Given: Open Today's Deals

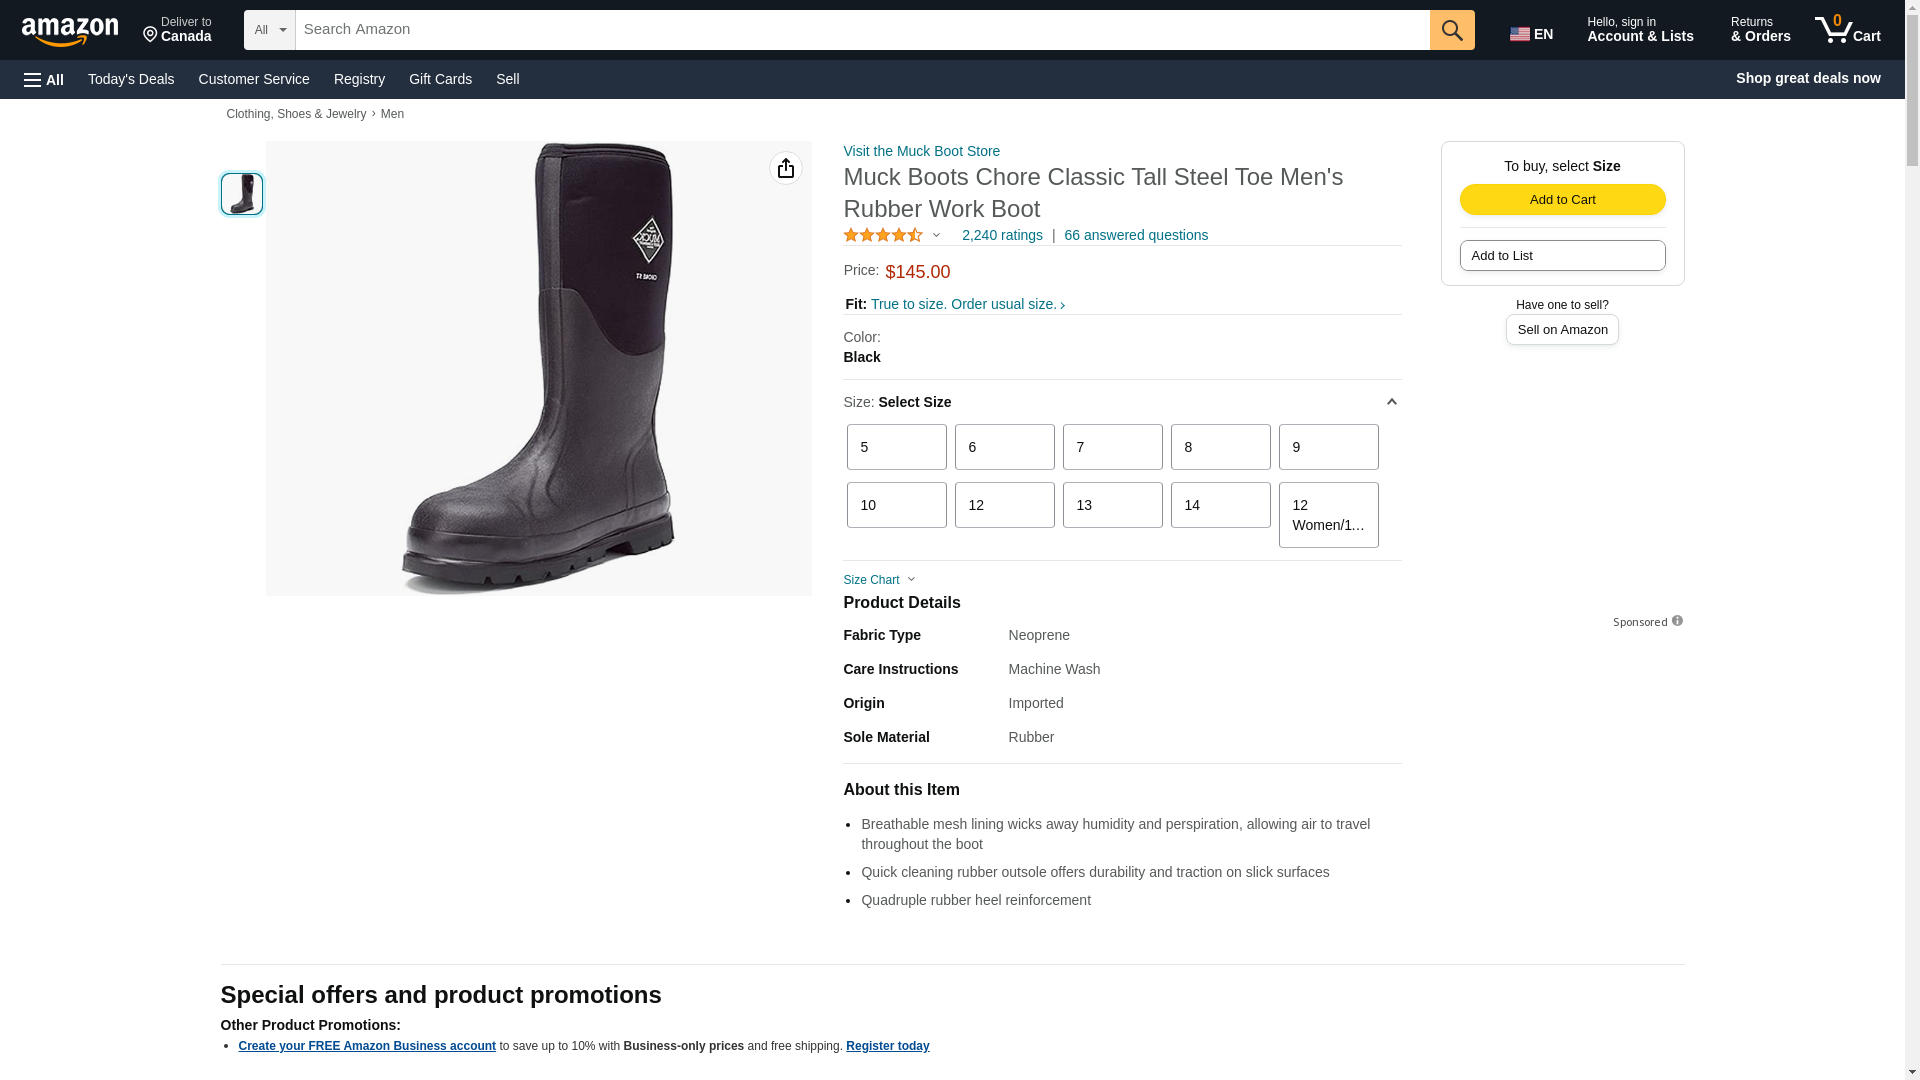Looking at the screenshot, I should pyautogui.click(x=131, y=79).
